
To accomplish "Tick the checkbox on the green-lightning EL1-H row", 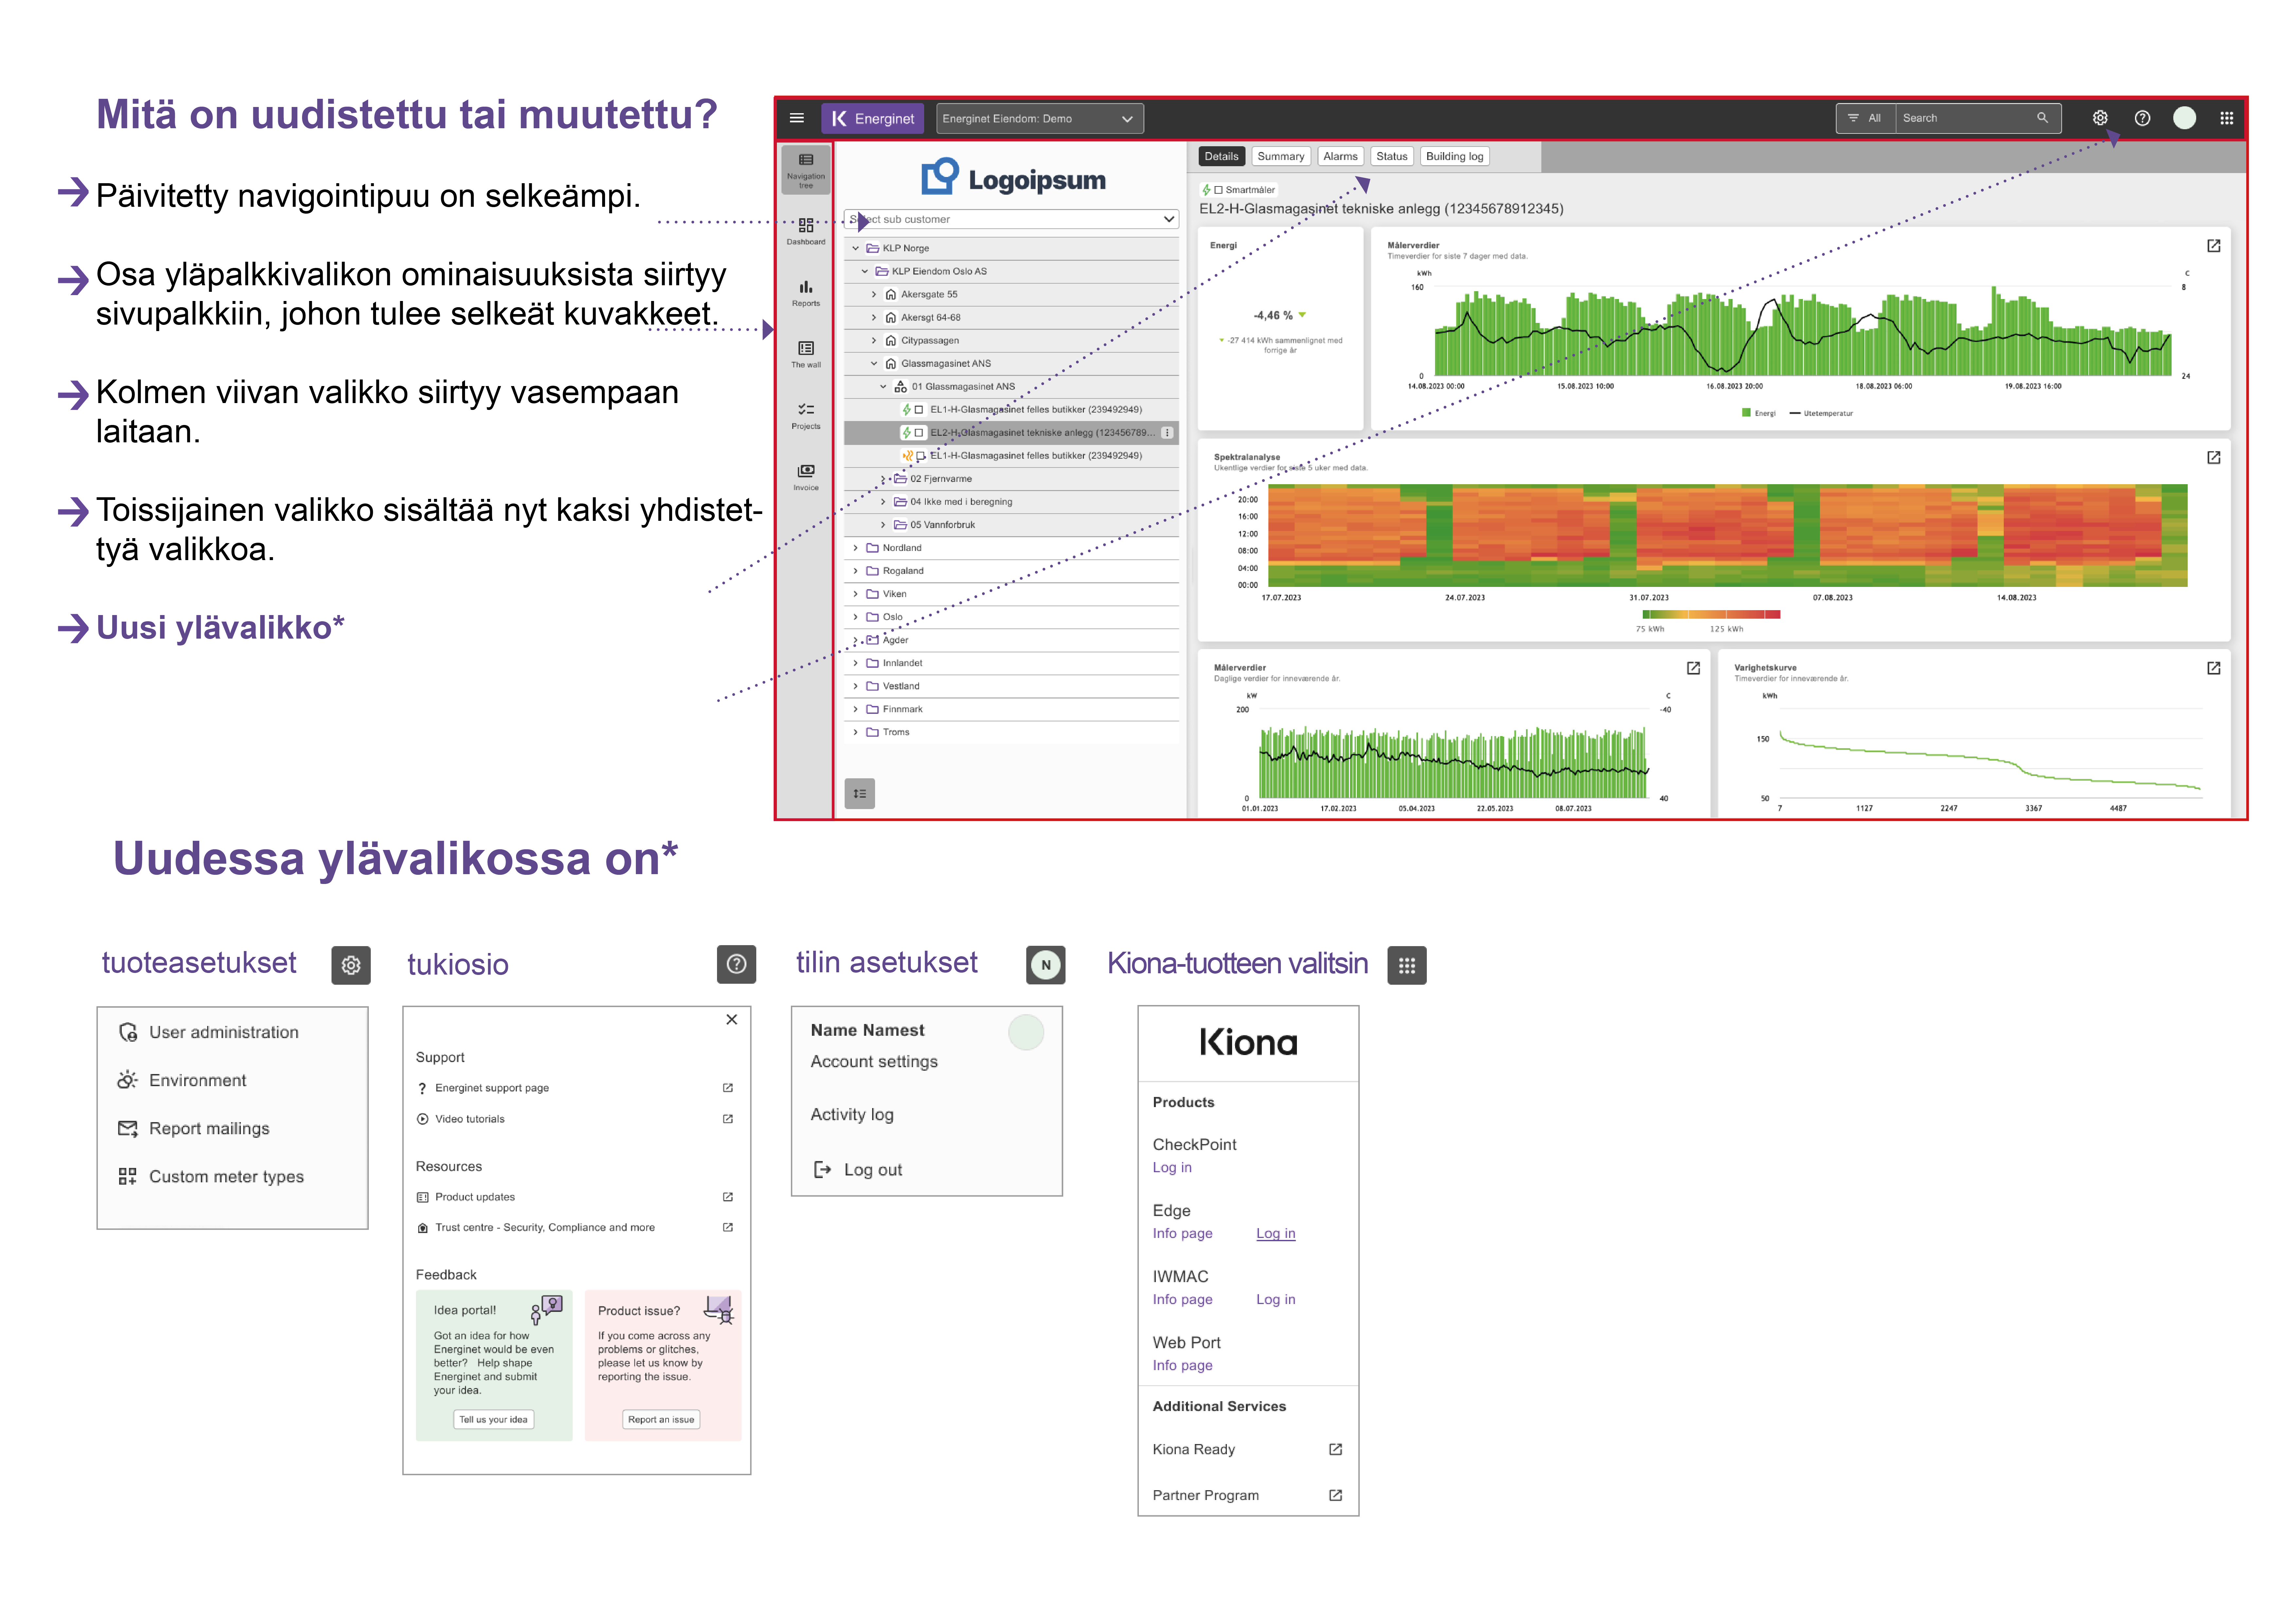I will coord(919,410).
